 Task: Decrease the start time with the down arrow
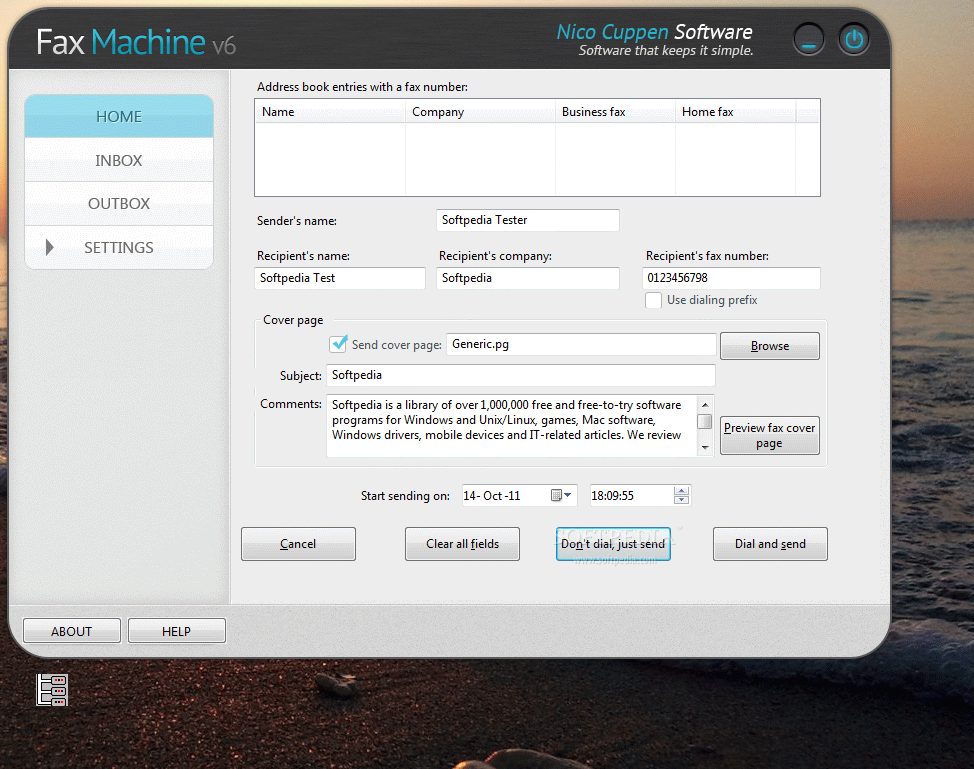(x=681, y=499)
